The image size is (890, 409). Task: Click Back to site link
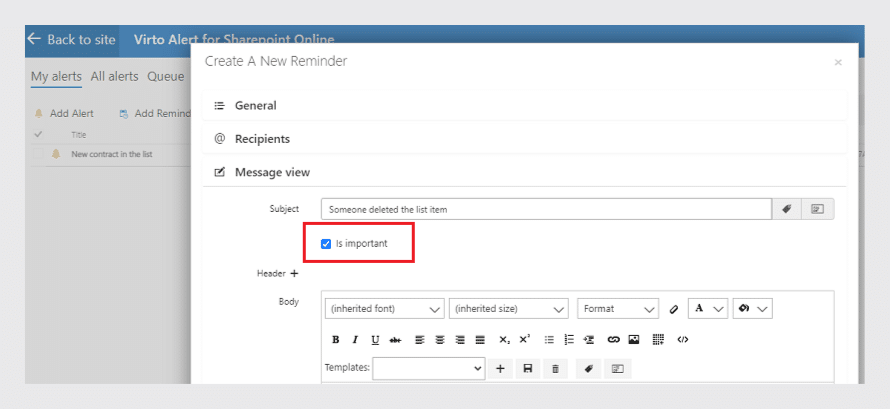72,40
